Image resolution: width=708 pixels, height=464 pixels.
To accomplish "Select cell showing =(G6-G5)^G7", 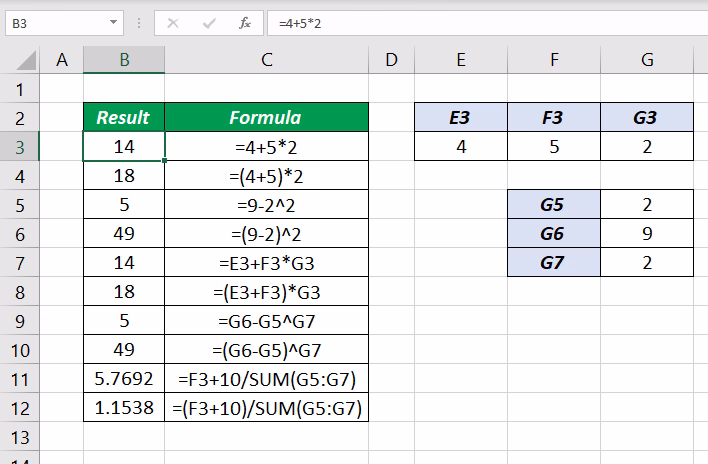I will click(266, 349).
